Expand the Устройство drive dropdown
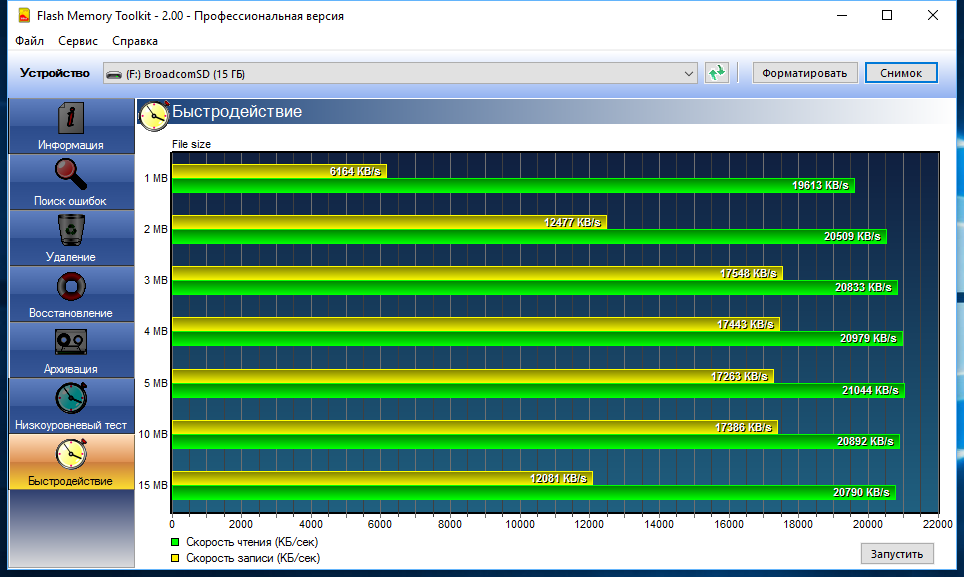The image size is (964, 577). click(688, 73)
